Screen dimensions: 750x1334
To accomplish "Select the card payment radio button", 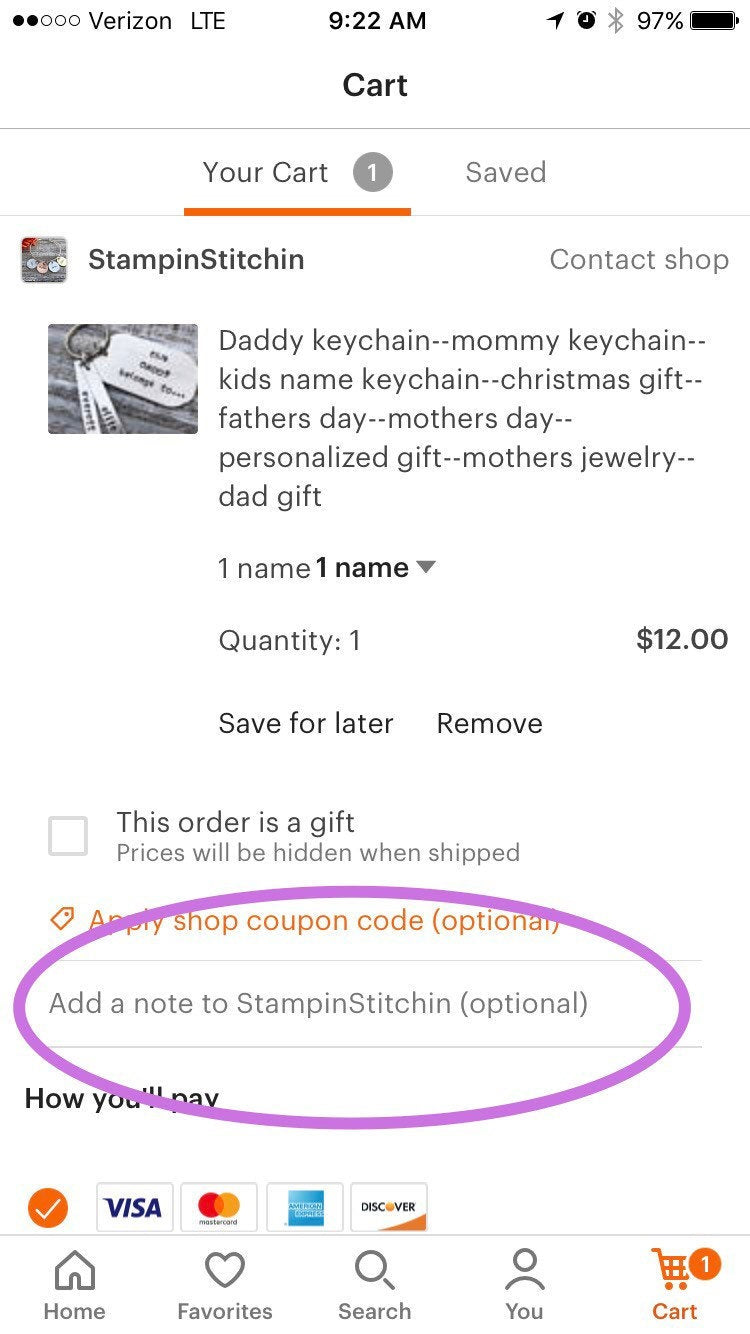I will tap(48, 1208).
